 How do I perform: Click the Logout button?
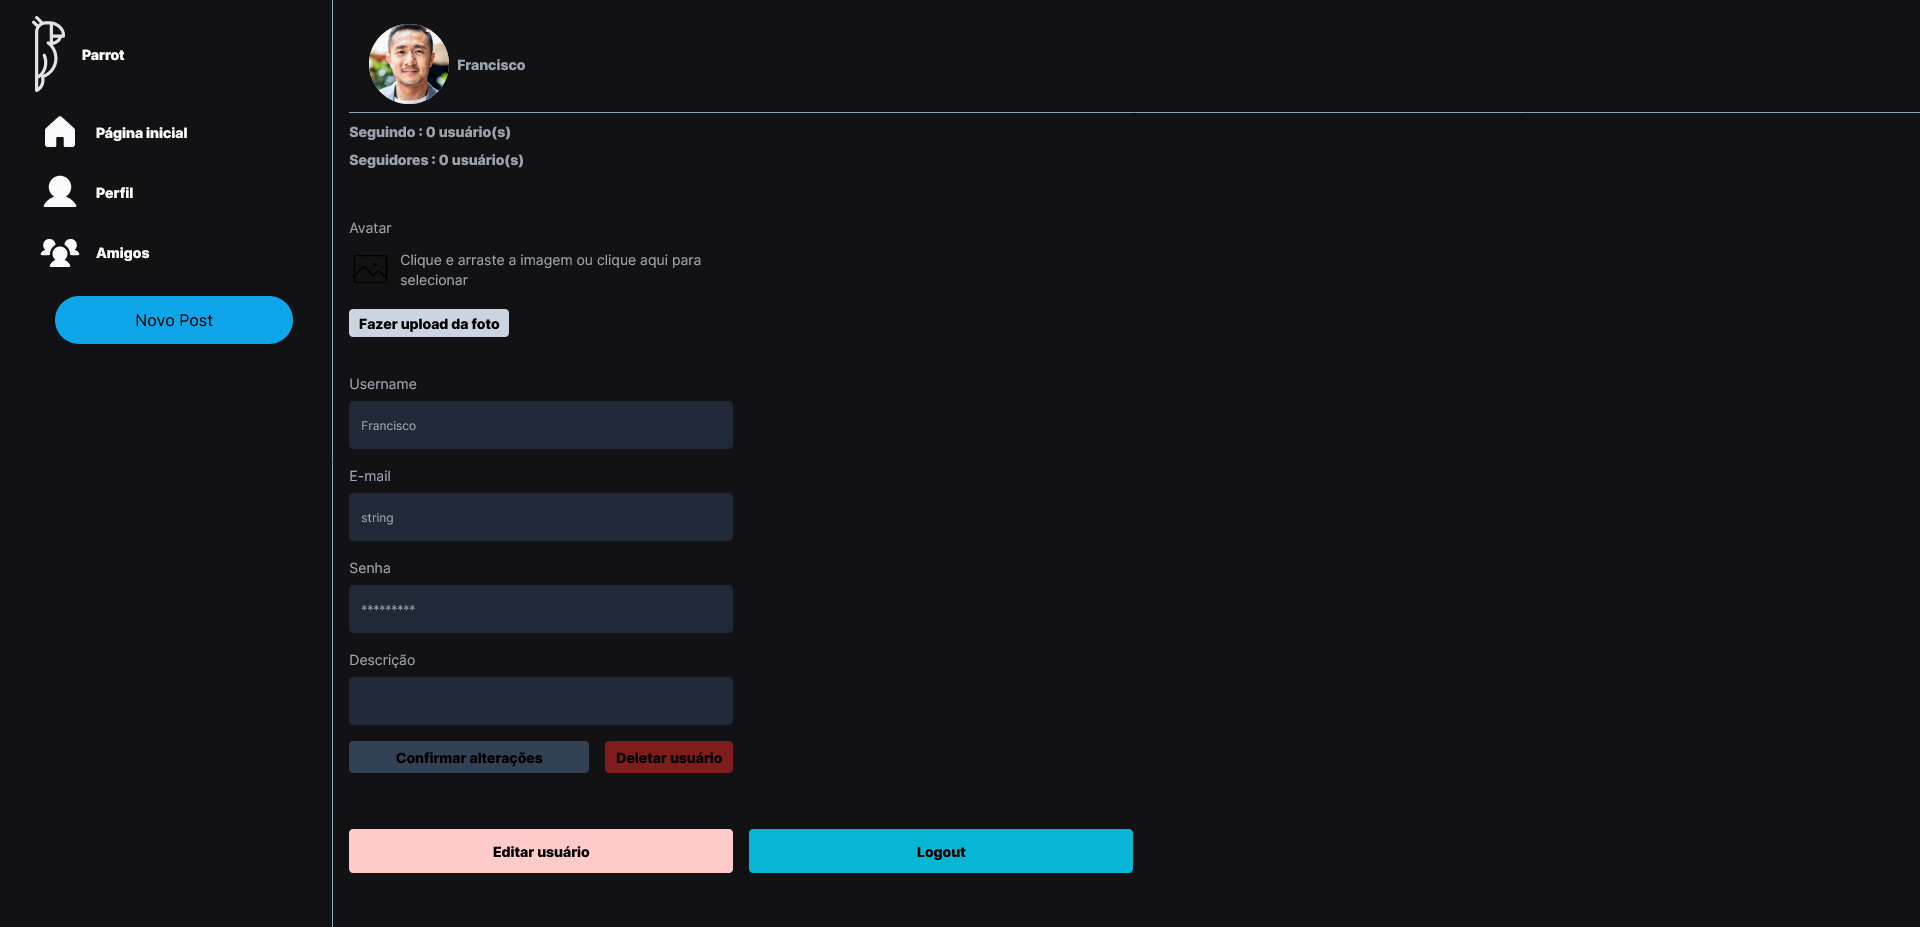(x=940, y=851)
